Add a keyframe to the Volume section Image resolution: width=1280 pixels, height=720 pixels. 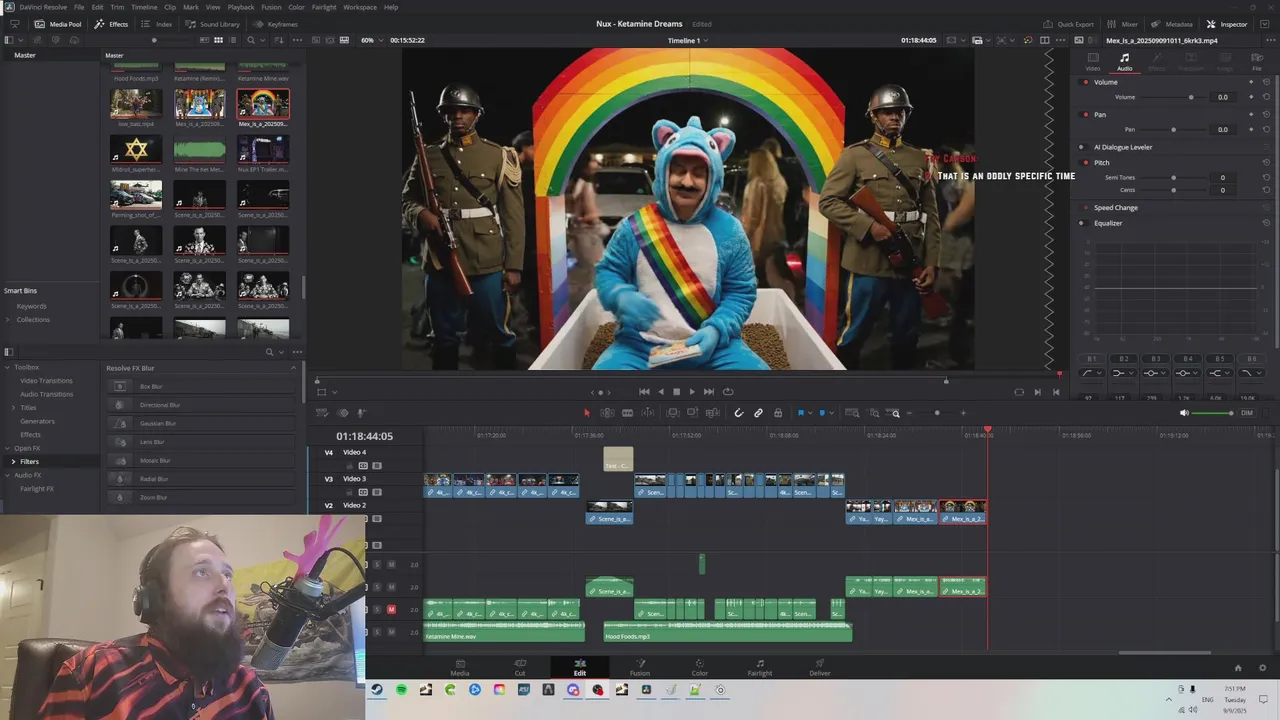pos(1250,82)
